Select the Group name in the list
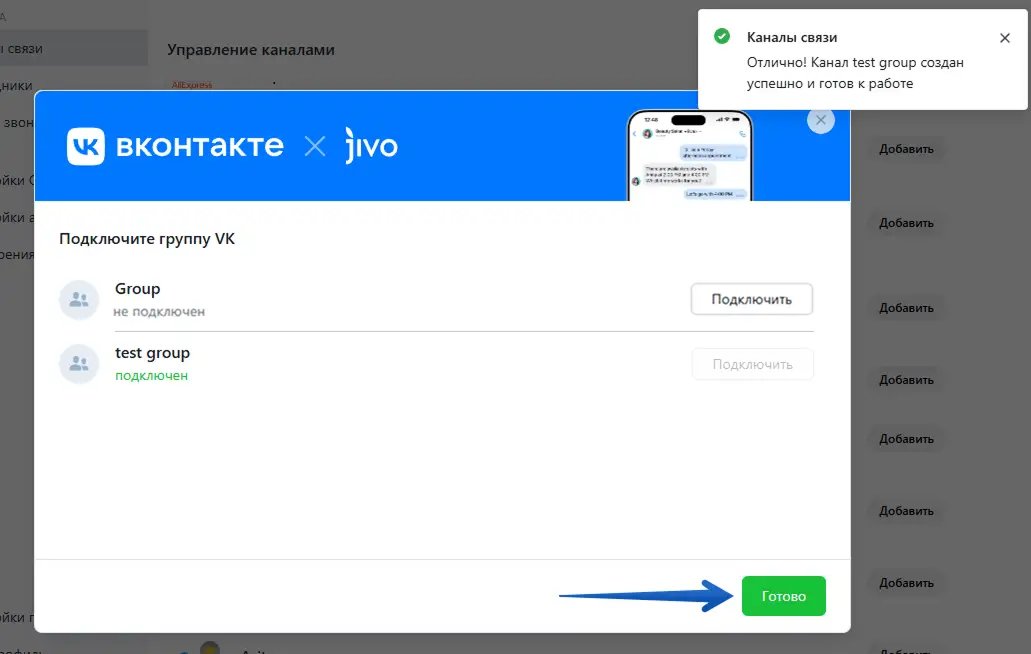This screenshot has height=654, width=1031. (x=137, y=289)
